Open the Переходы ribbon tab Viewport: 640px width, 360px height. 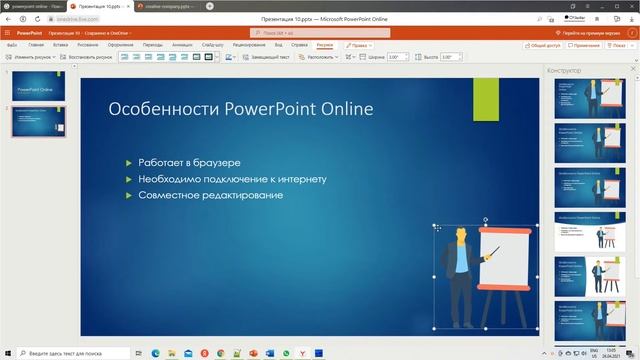(153, 45)
